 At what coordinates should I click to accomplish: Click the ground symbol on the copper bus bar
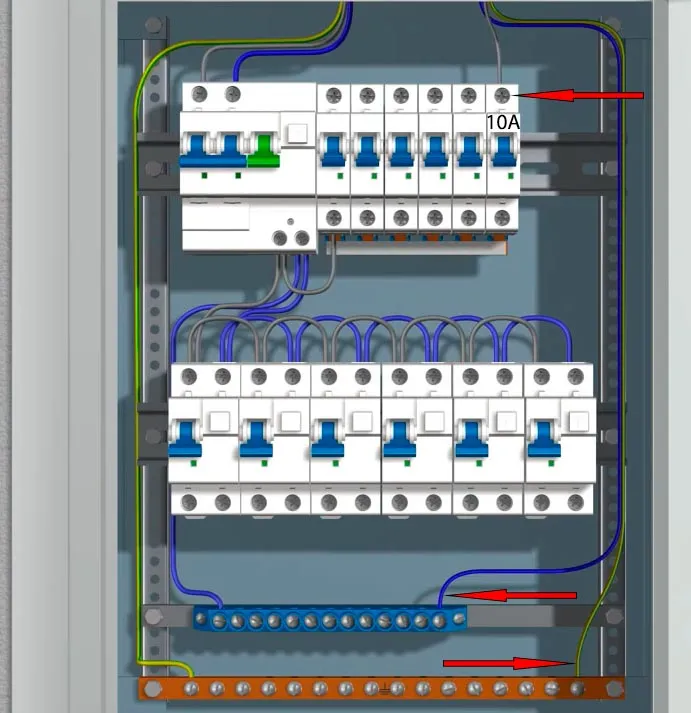384,689
